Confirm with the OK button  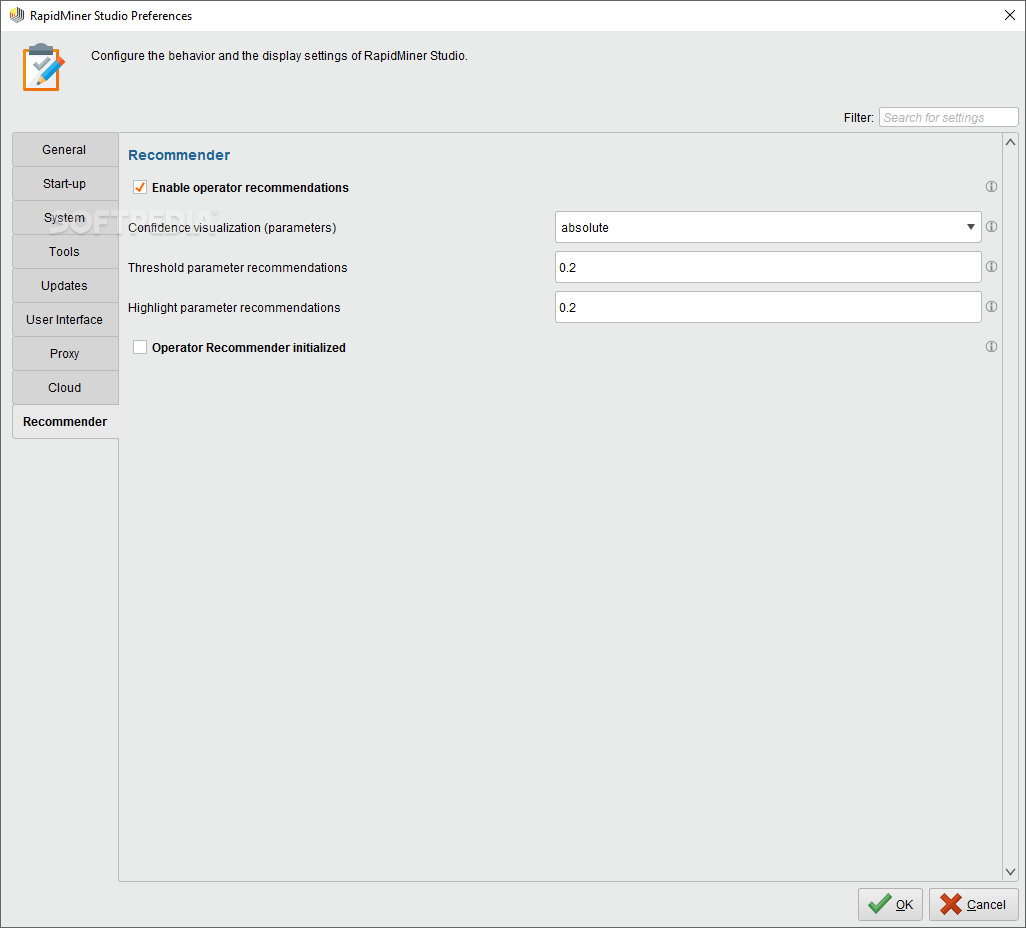pos(890,904)
